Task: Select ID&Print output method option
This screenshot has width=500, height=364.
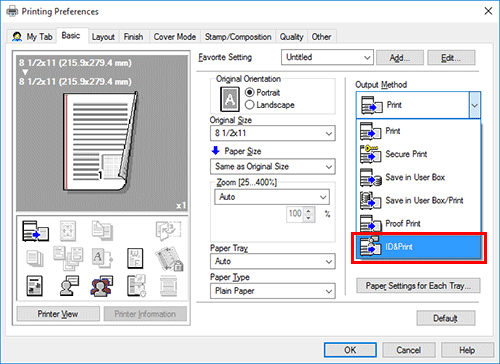Action: (419, 247)
